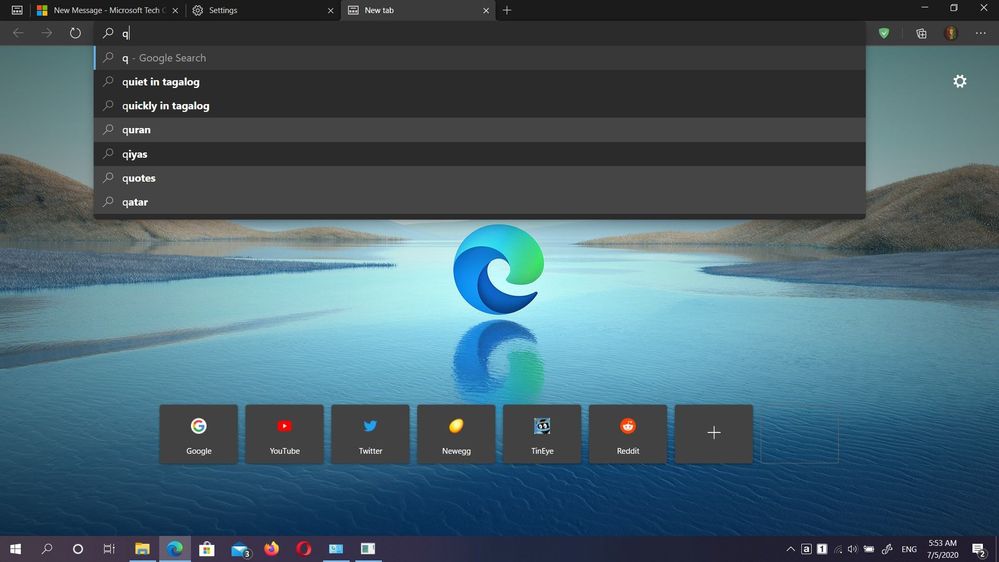The height and width of the screenshot is (562, 999).
Task: Click the battery tray icon
Action: (868, 549)
